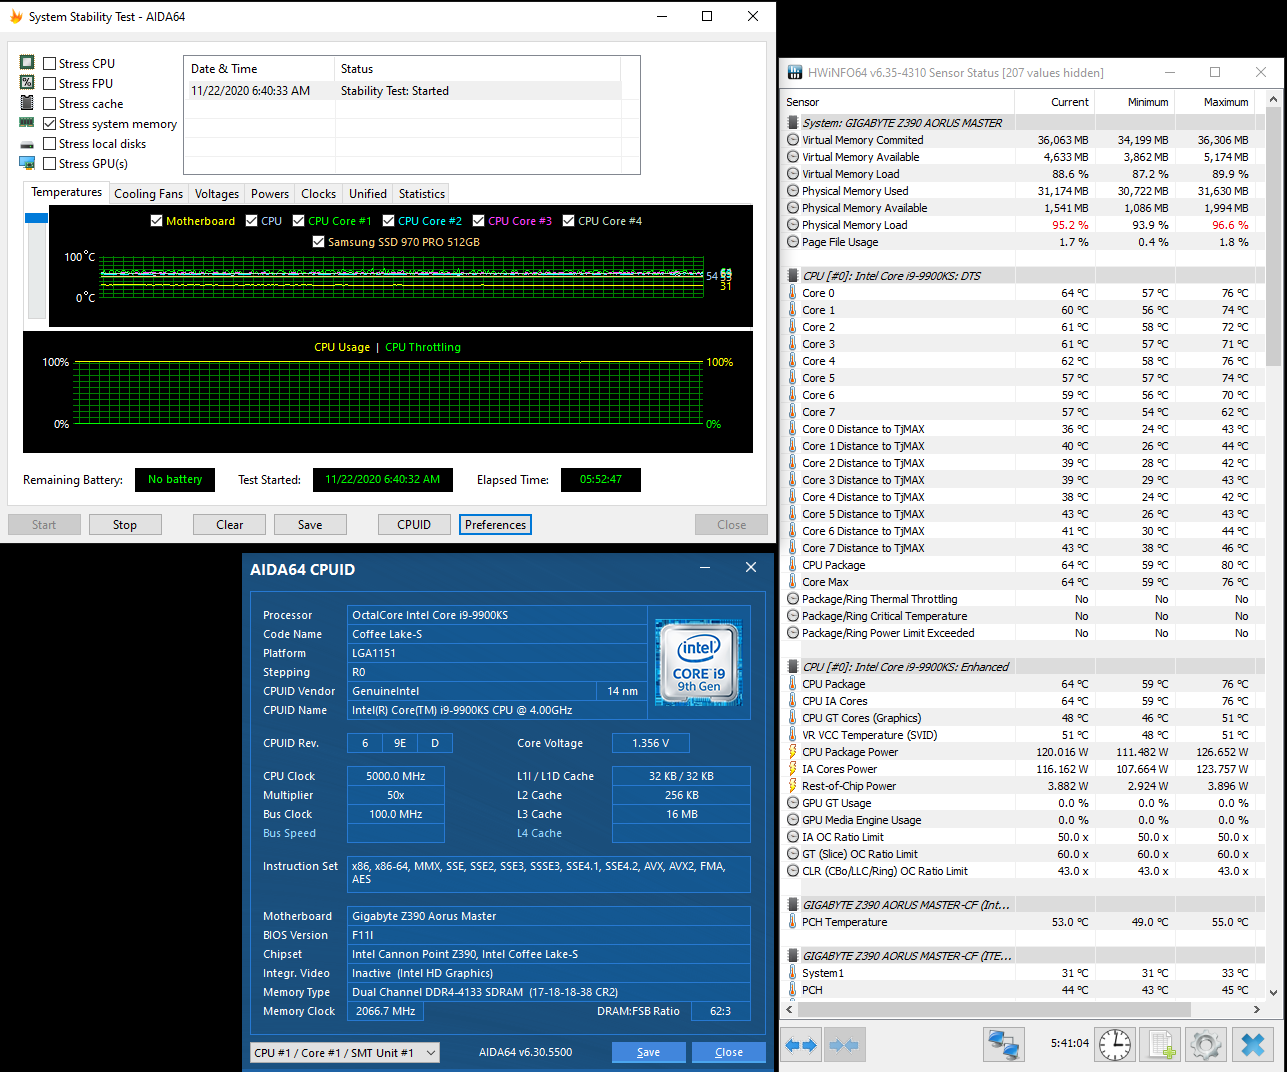Click the Intel Core i9 logo badge
This screenshot has height=1072, width=1287.
[698, 664]
